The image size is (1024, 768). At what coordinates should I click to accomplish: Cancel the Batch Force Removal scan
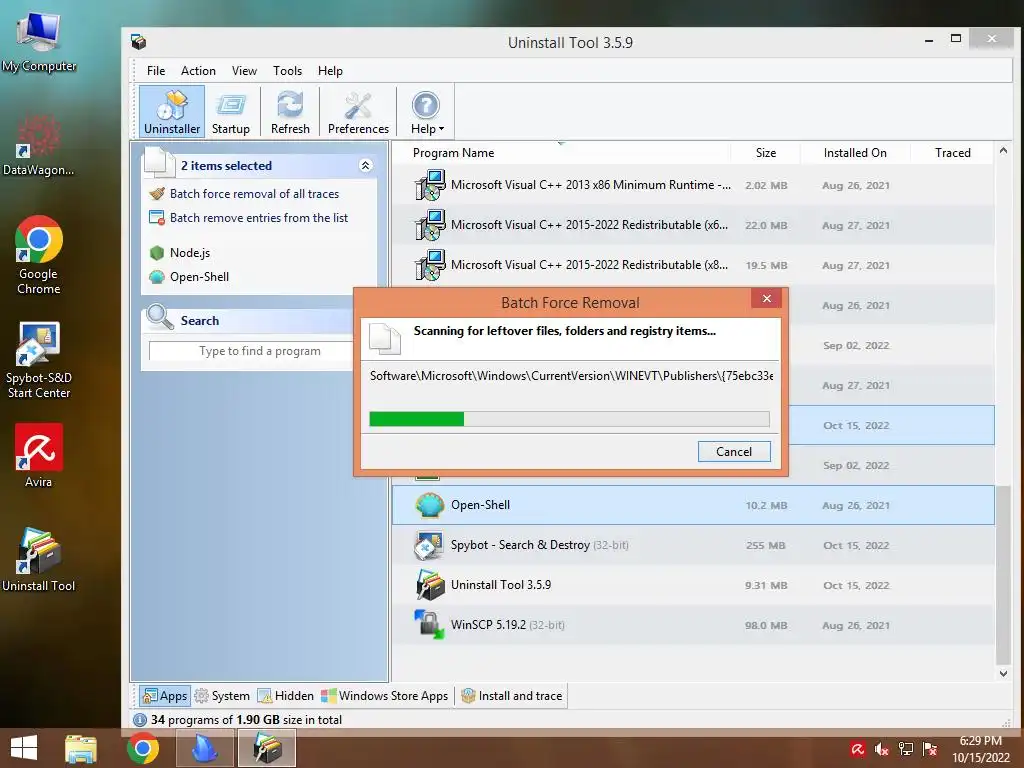pyautogui.click(x=734, y=452)
